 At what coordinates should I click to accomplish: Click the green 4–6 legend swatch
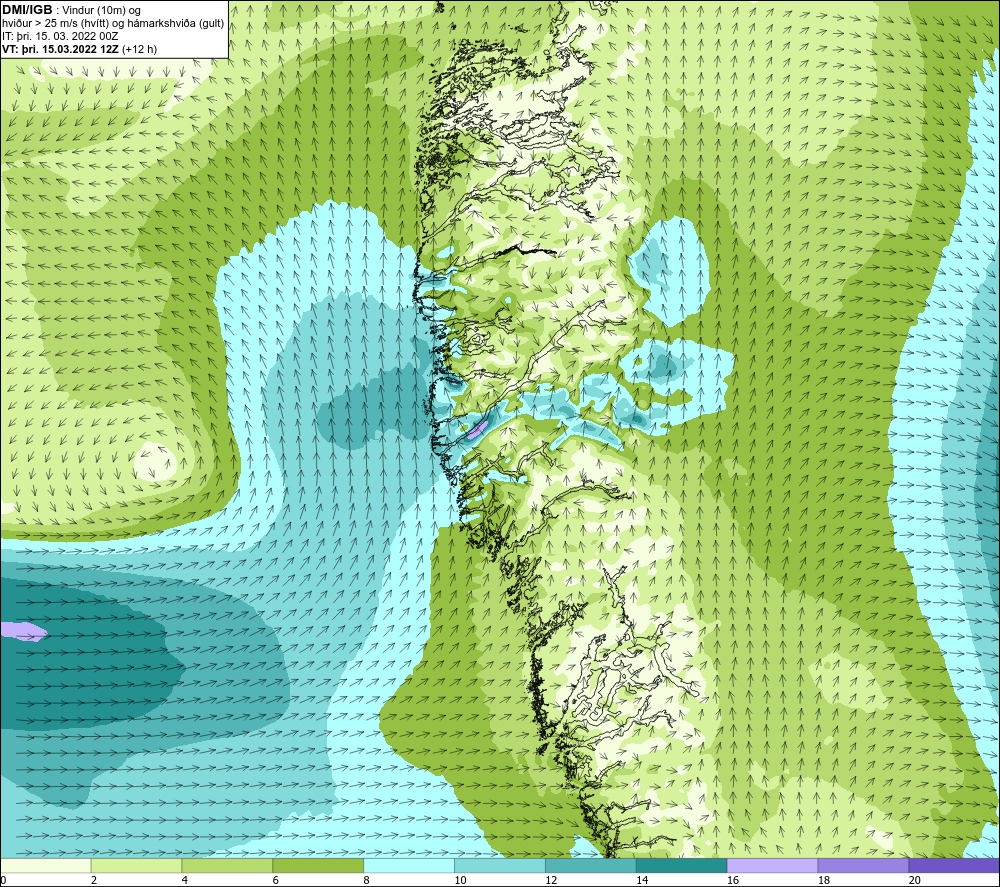[x=227, y=865]
